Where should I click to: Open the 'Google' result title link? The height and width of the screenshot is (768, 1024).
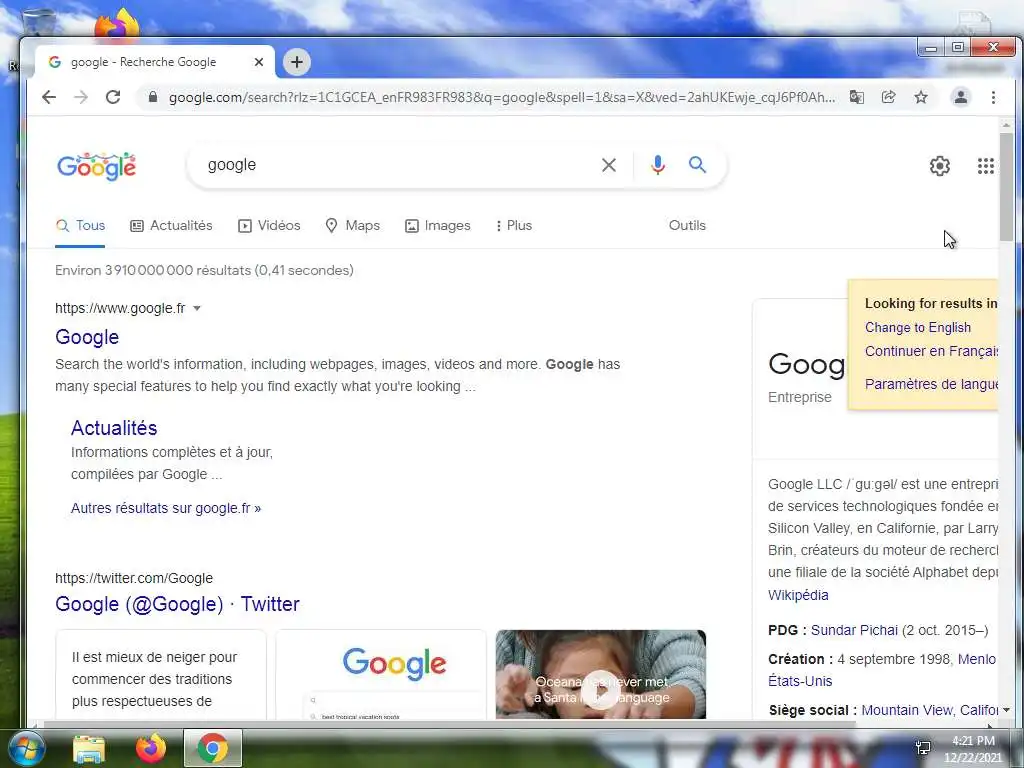[87, 337]
